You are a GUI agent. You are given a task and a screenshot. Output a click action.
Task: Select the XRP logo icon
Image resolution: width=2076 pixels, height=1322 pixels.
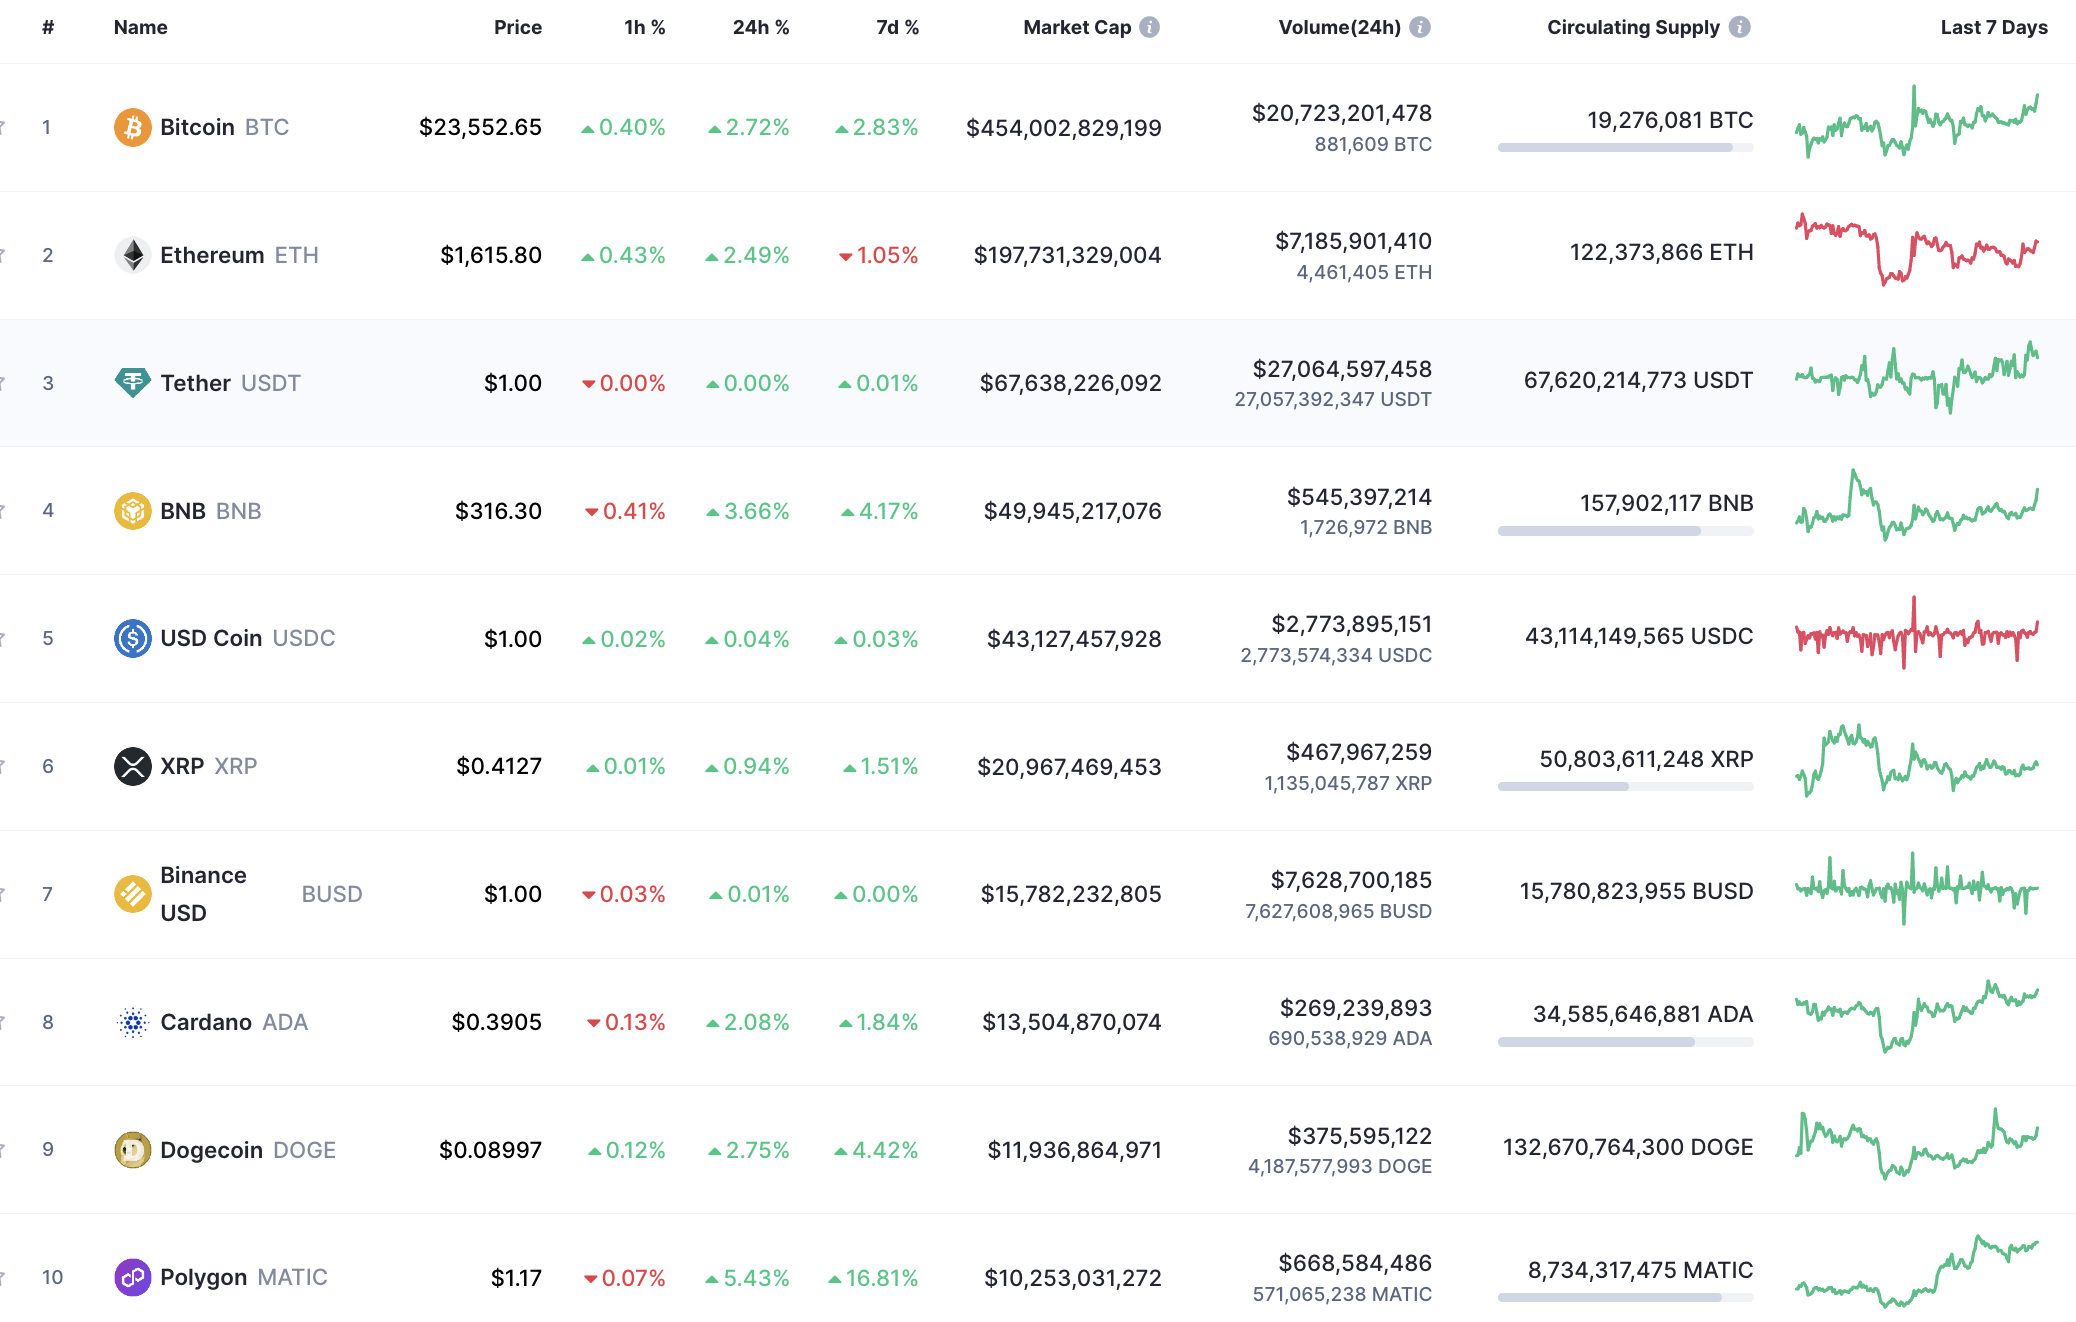point(131,766)
